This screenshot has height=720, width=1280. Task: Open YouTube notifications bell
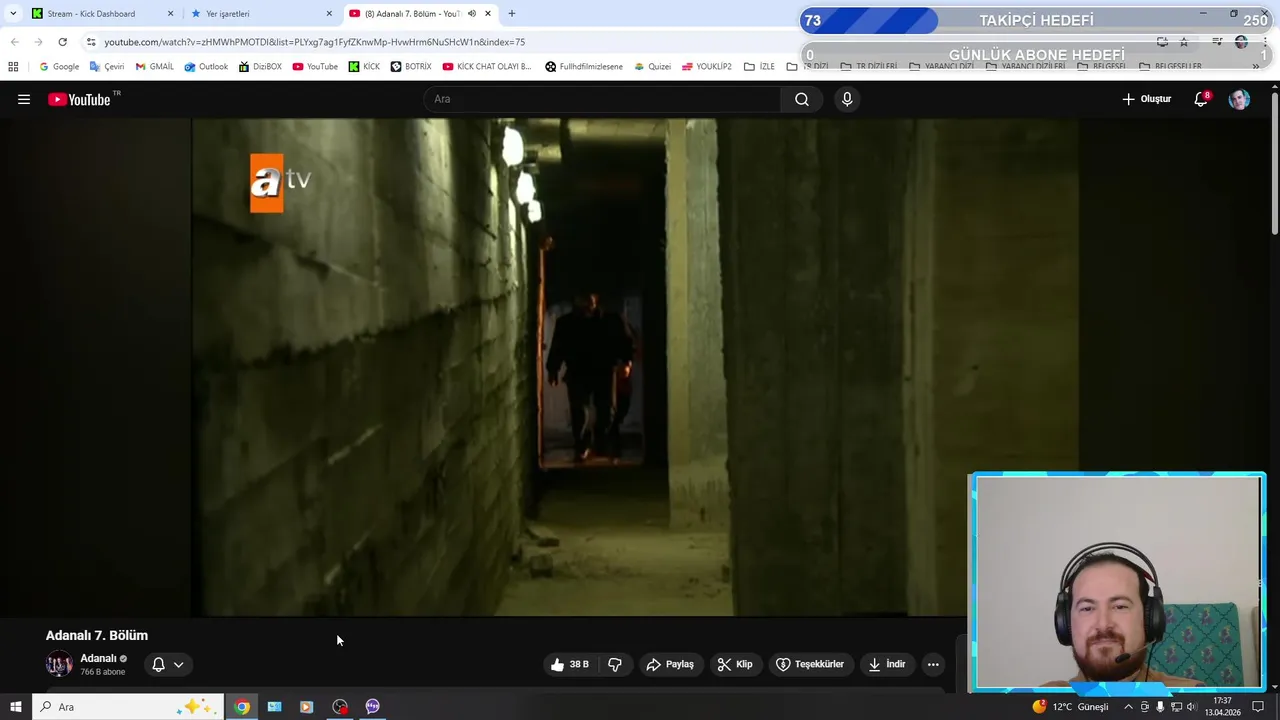point(1201,99)
